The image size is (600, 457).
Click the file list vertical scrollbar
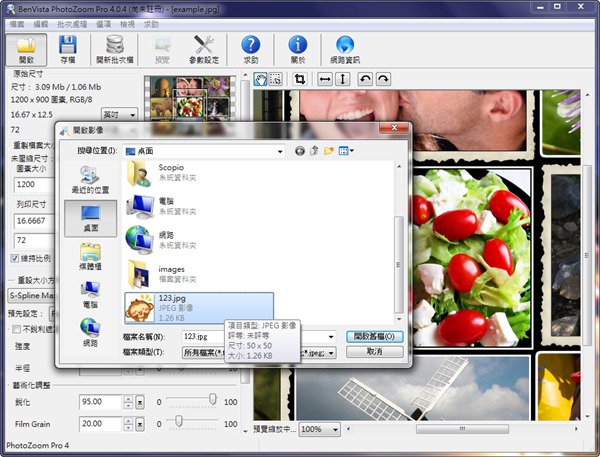coord(399,264)
